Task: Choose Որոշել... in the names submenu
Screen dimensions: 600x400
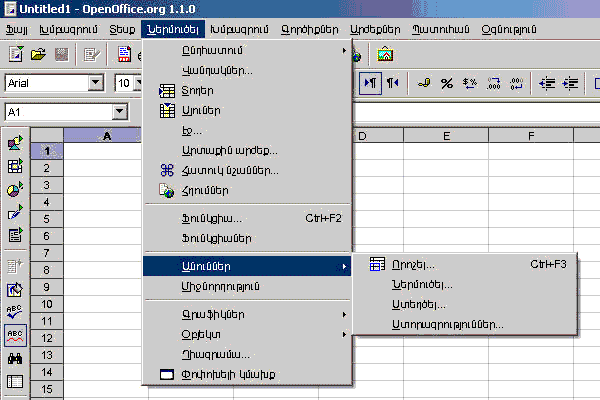Action: (x=464, y=264)
